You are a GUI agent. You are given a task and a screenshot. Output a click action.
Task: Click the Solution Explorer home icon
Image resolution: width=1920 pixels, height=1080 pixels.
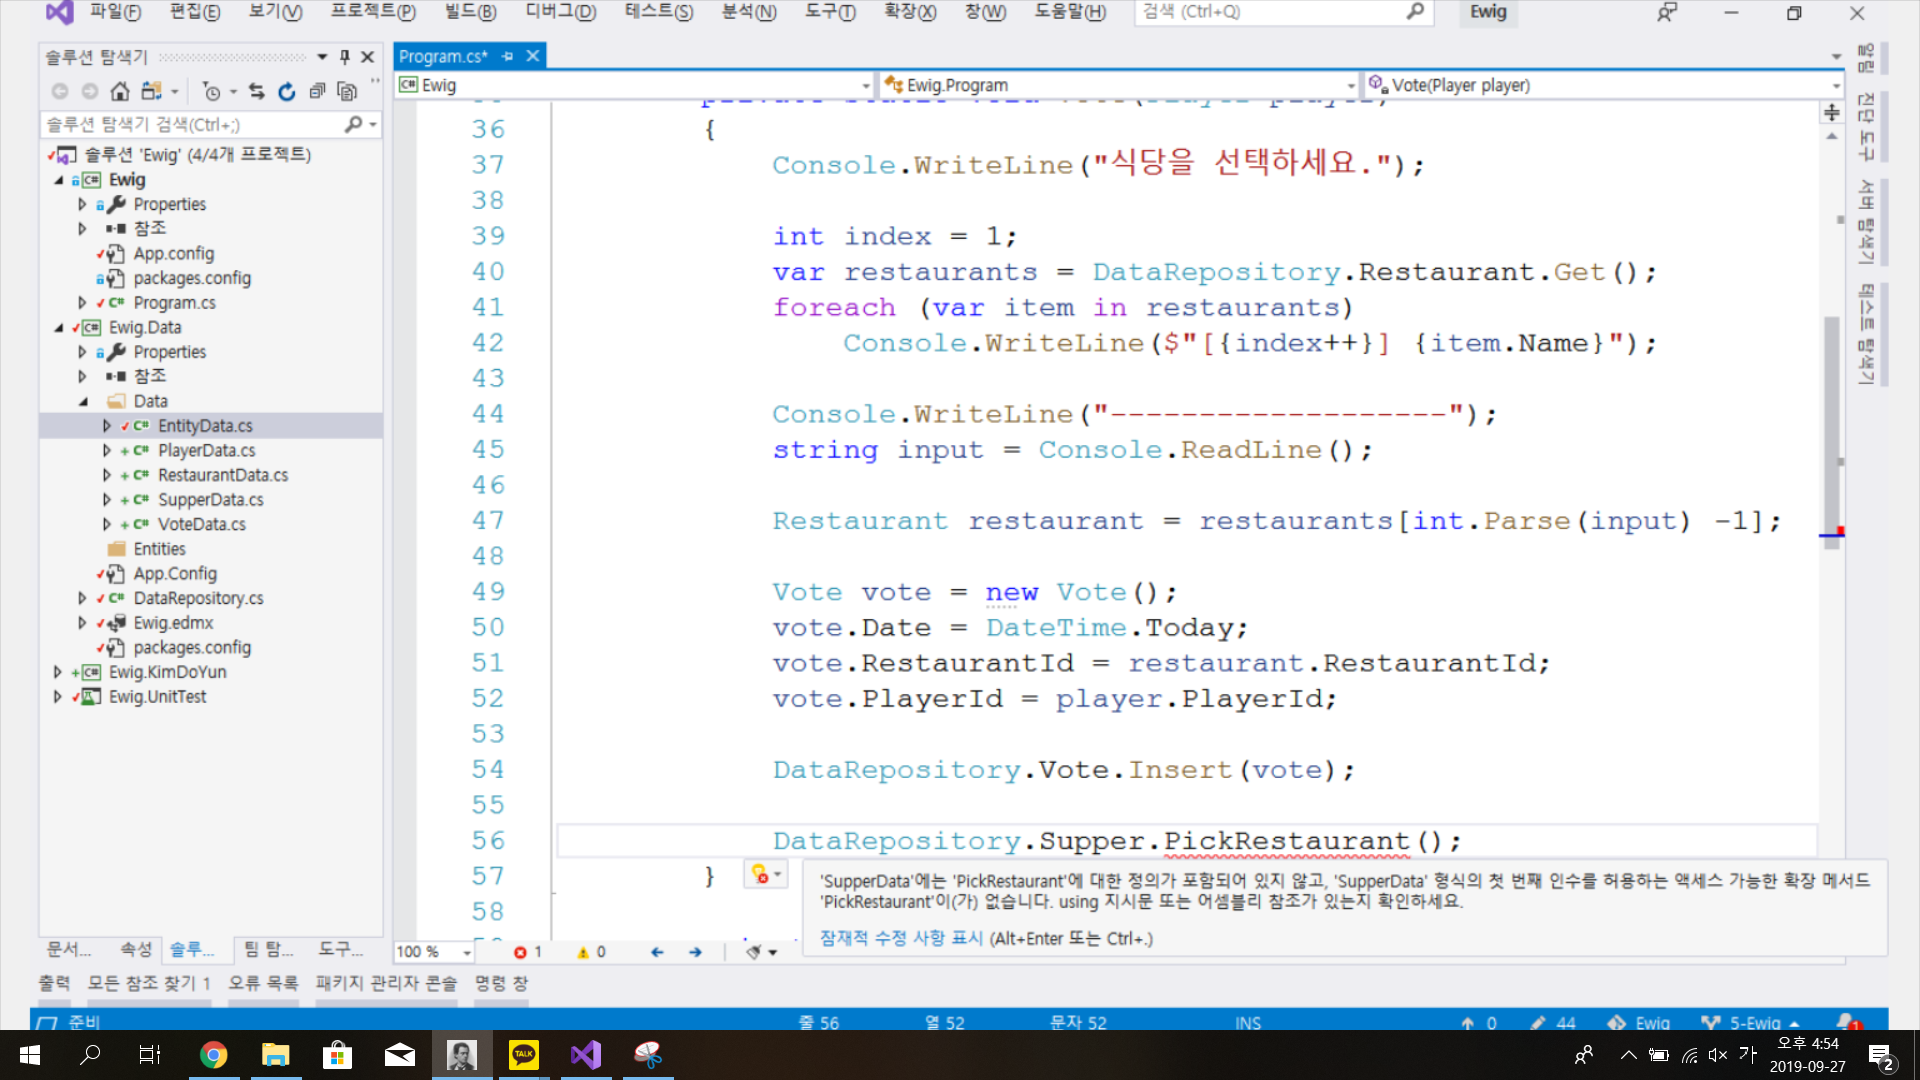click(120, 92)
